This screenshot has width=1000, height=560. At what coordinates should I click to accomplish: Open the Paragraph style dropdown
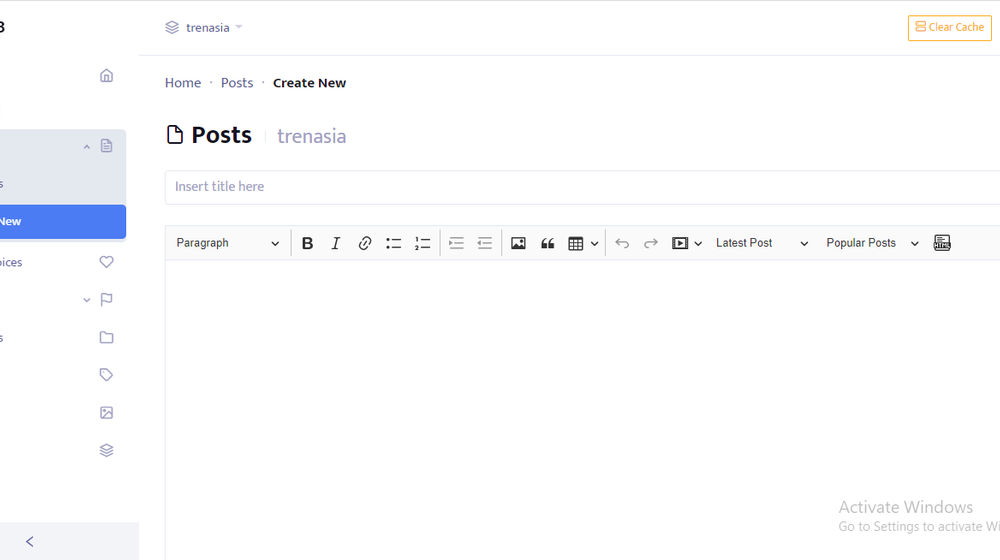(x=228, y=243)
